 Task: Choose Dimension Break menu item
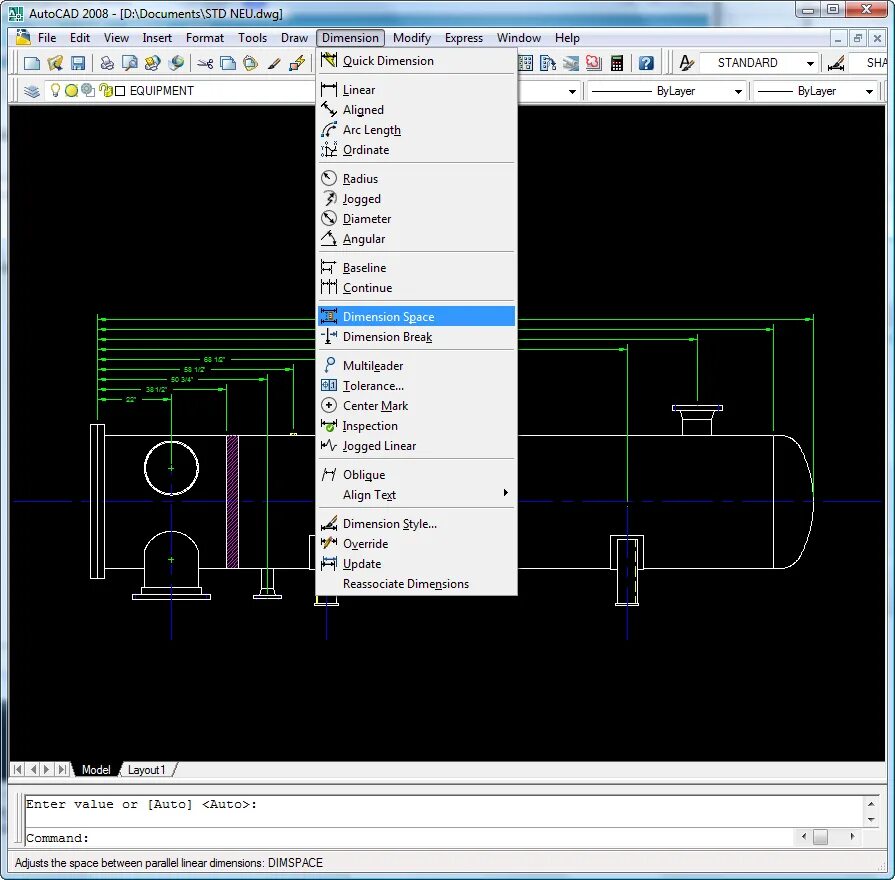pyautogui.click(x=417, y=337)
